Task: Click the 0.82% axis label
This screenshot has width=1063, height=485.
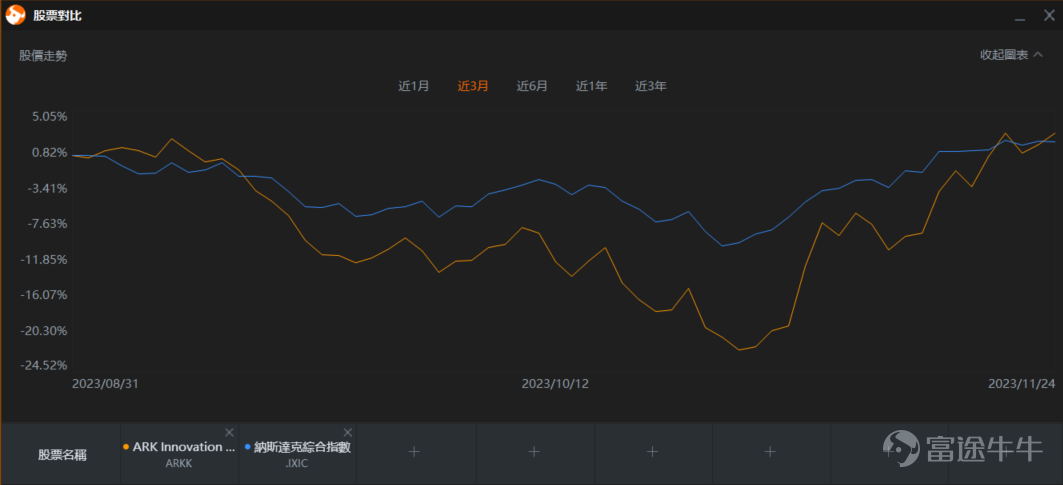Action: (x=49, y=152)
